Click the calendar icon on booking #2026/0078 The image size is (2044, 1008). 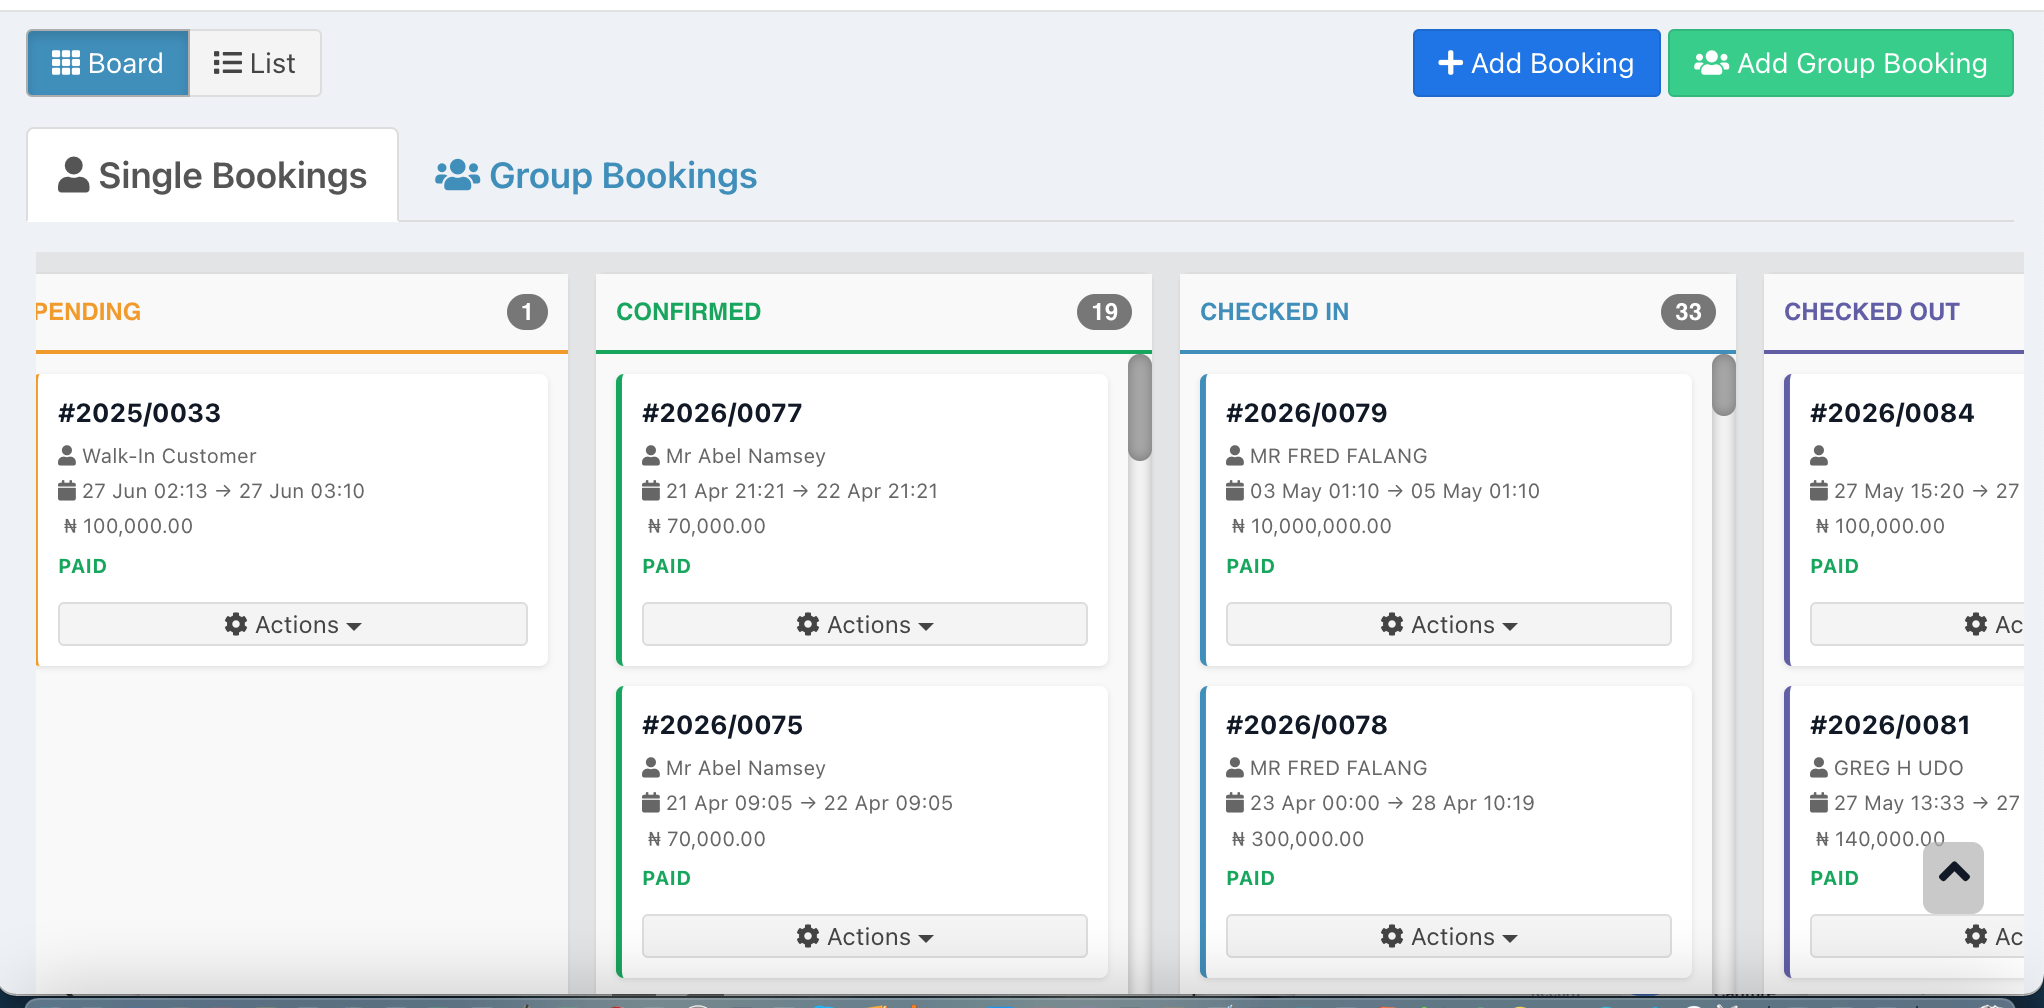click(1235, 803)
